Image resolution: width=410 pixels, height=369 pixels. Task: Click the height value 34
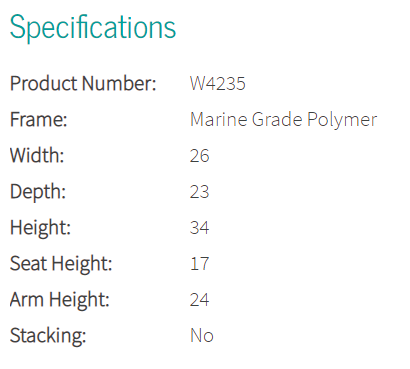199,228
